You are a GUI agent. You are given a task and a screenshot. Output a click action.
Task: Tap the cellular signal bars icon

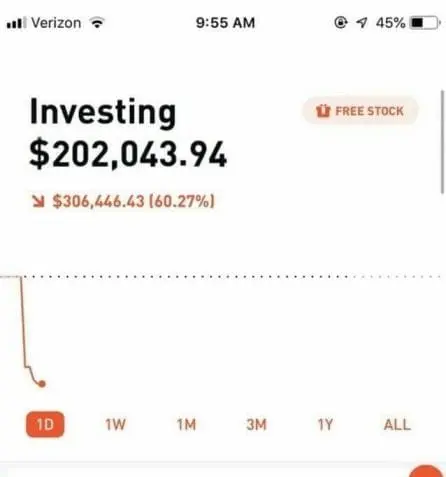[16, 23]
